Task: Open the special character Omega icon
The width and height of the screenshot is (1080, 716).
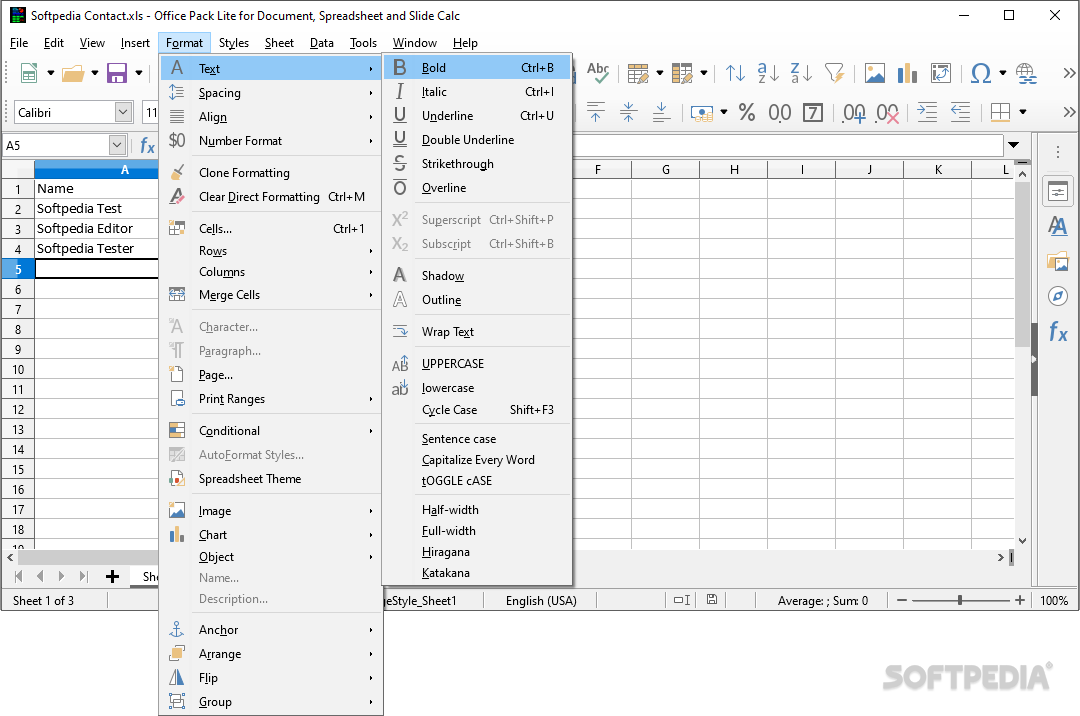Action: [980, 73]
